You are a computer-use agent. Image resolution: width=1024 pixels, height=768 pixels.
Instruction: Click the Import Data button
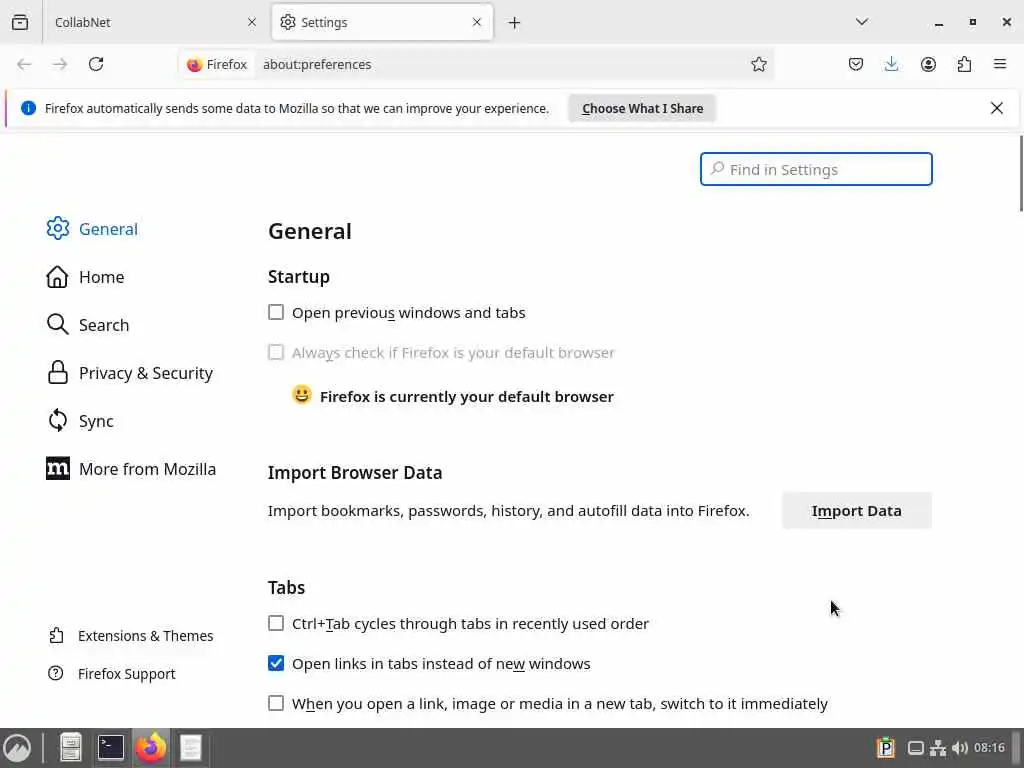[856, 511]
